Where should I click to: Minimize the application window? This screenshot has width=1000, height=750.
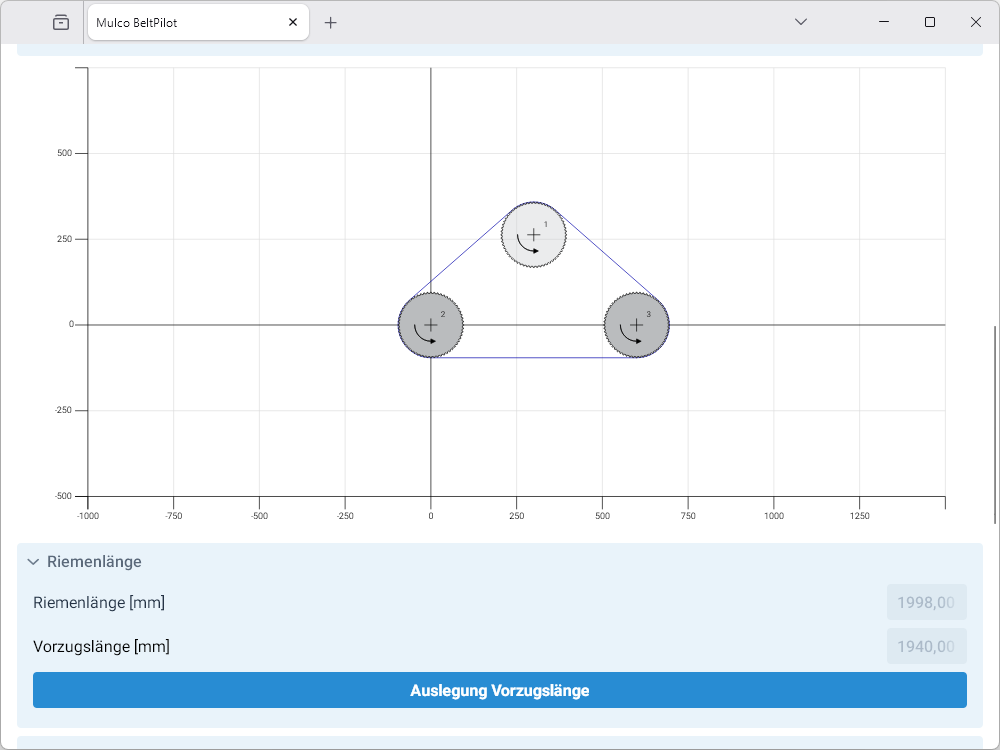click(x=884, y=22)
